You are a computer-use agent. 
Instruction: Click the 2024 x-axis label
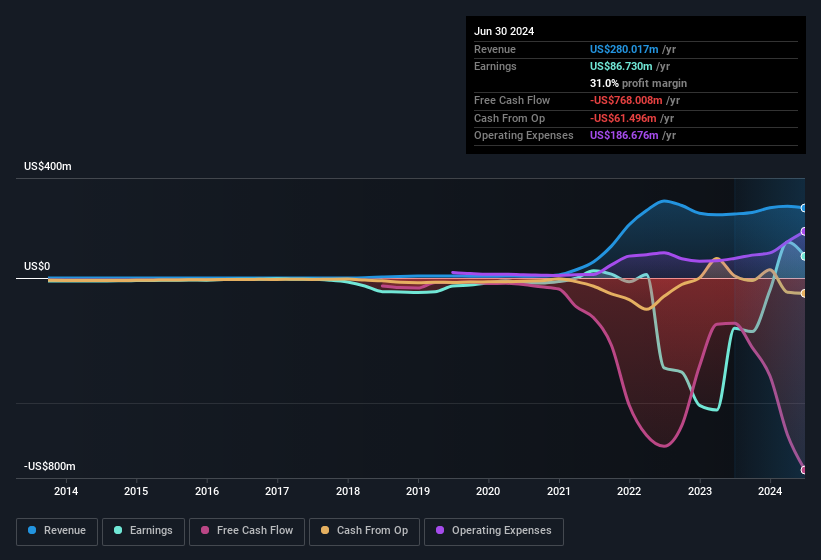(770, 491)
